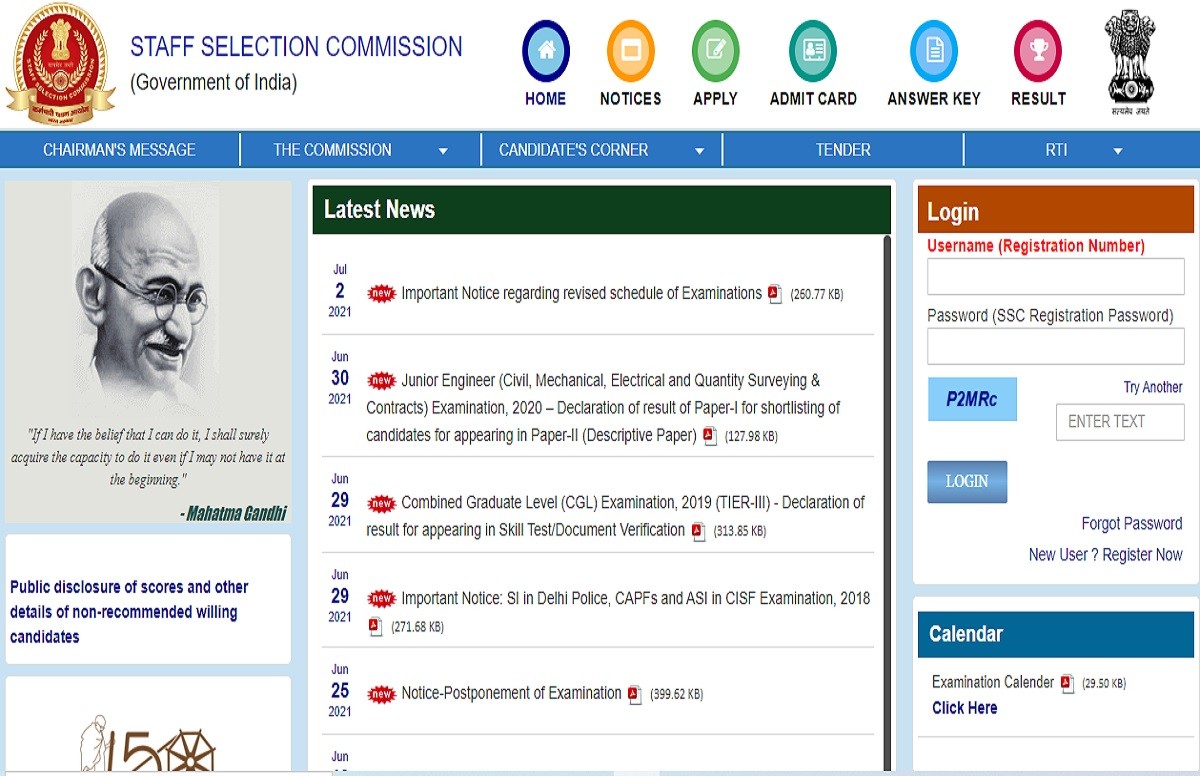Click the Latest News vertical scrollbar
1200x776 pixels.
(x=886, y=500)
